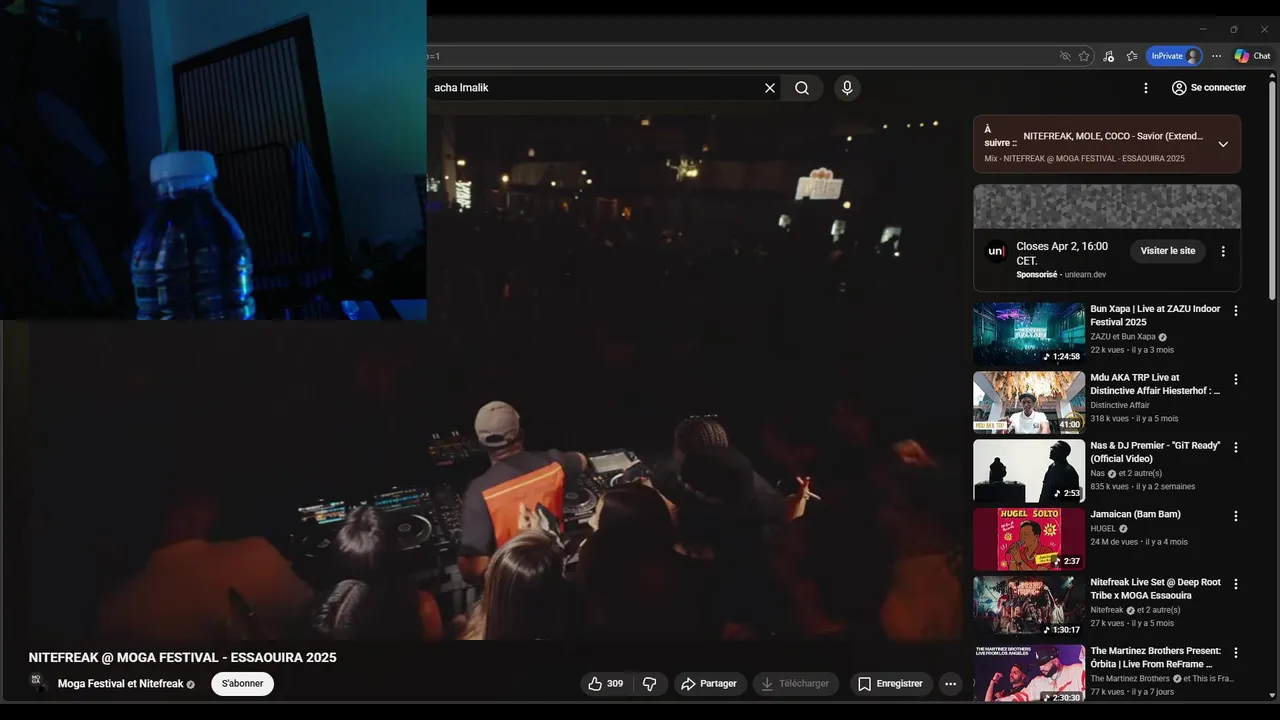Screen dimensions: 1280x720
Task: Open options menu for the unlearn.dev ad
Action: [x=1222, y=251]
